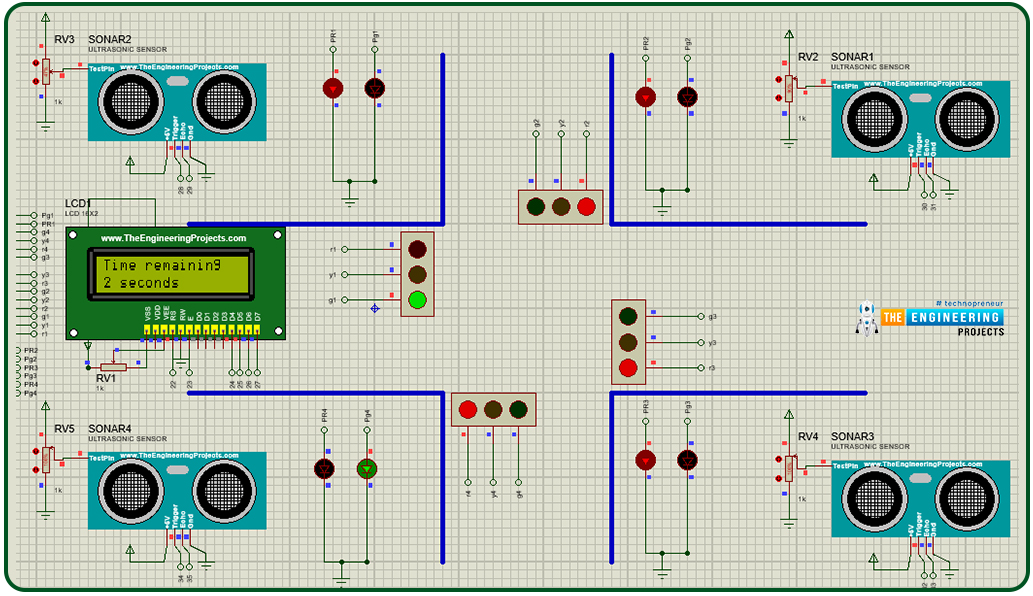The height and width of the screenshot is (596, 1033).
Task: Click the lit red lamp wired to r2
Action: [x=586, y=207]
